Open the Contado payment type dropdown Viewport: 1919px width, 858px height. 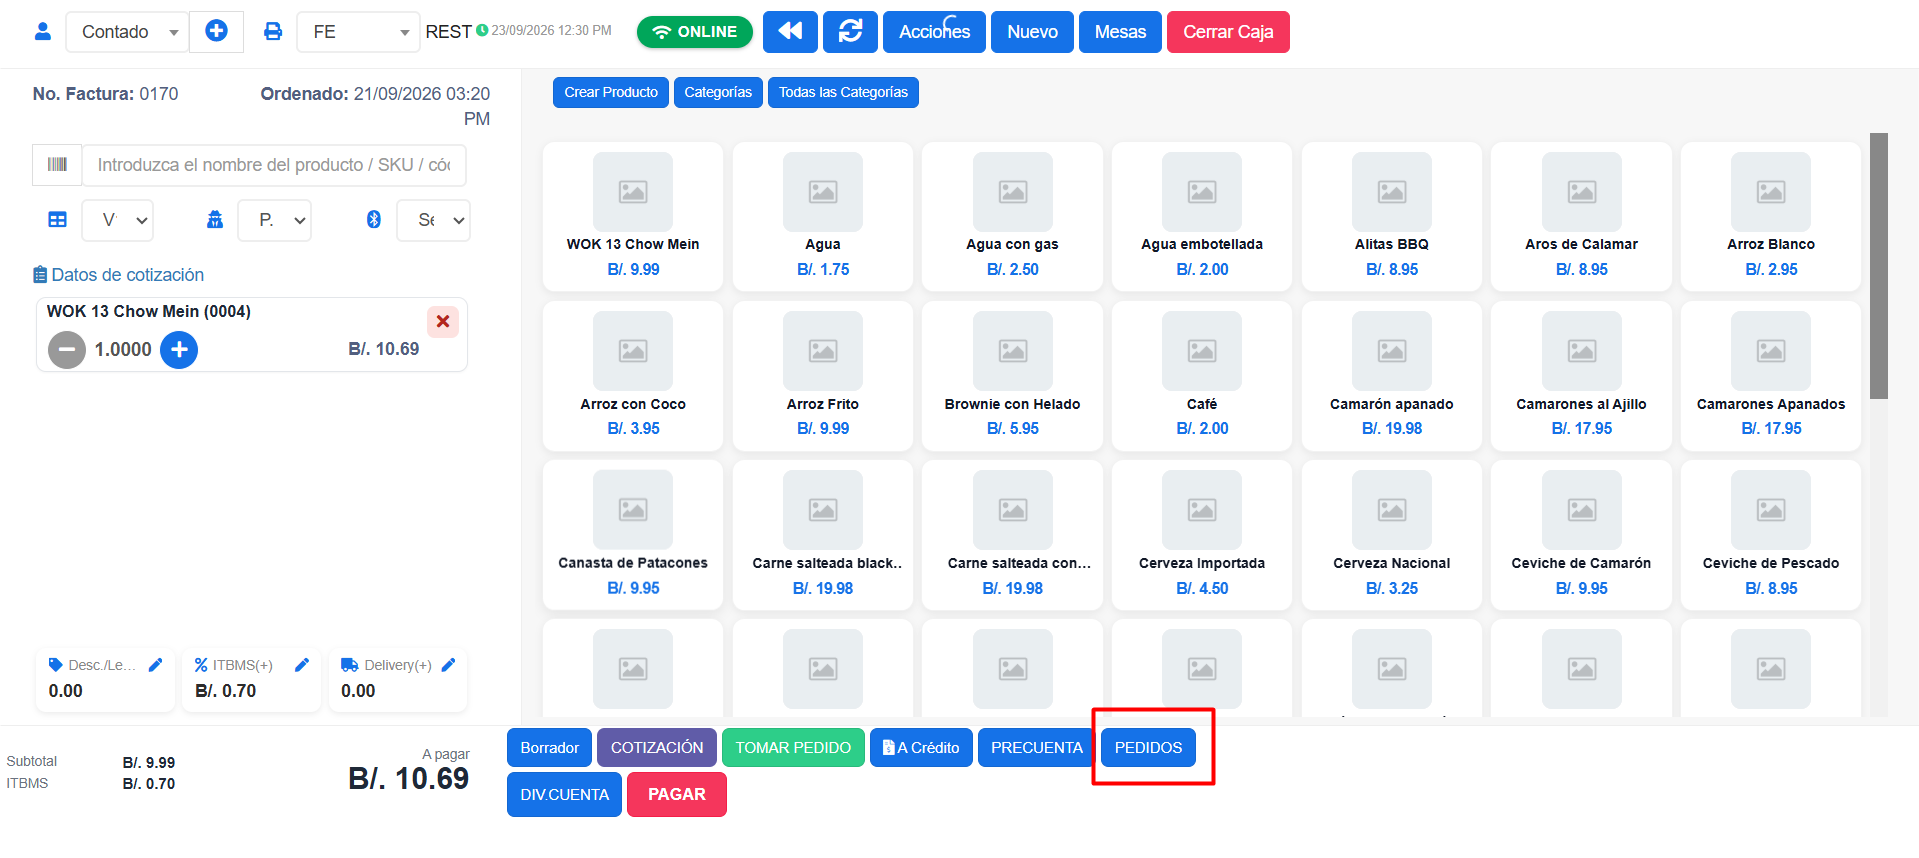click(127, 32)
